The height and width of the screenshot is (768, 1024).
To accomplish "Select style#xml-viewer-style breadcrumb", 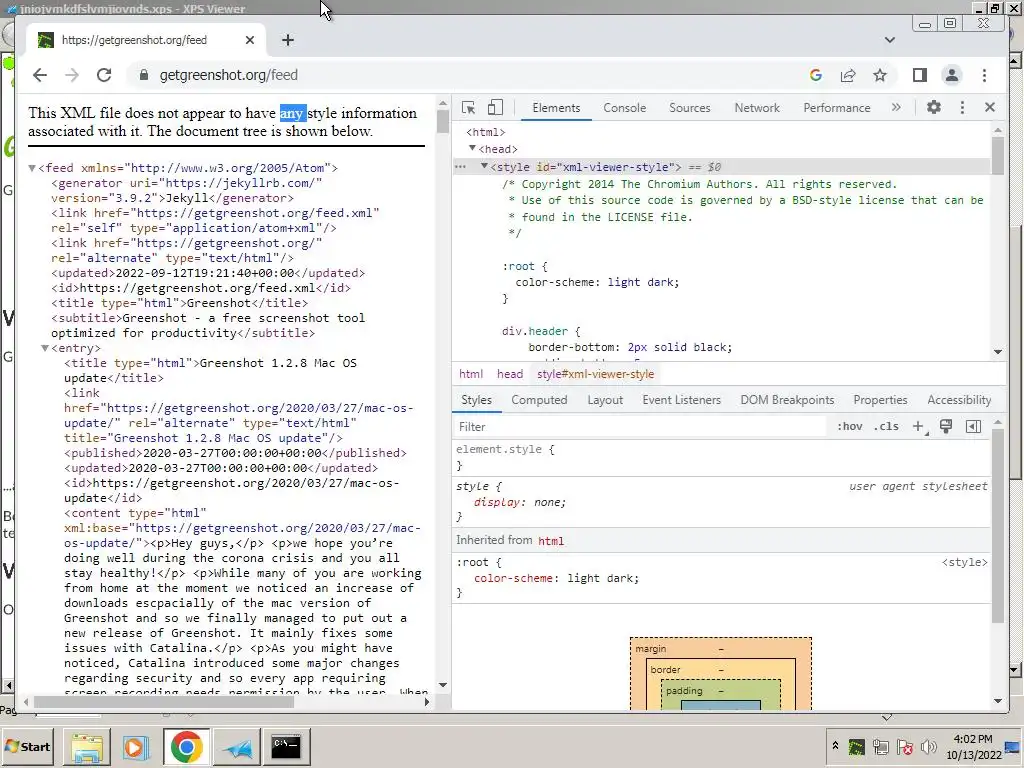I will tap(596, 374).
